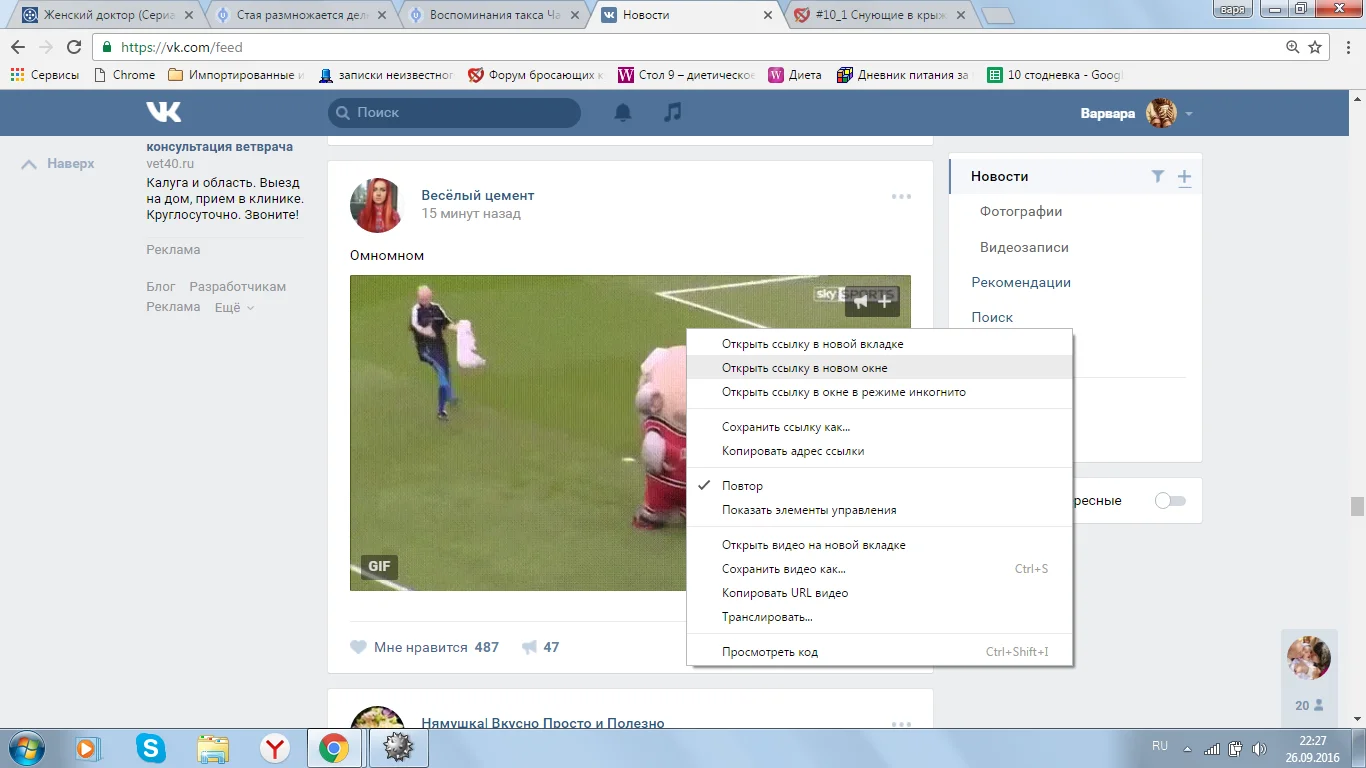Bookmark this page with the star icon
Screen dimensions: 1366x768
tap(1315, 47)
